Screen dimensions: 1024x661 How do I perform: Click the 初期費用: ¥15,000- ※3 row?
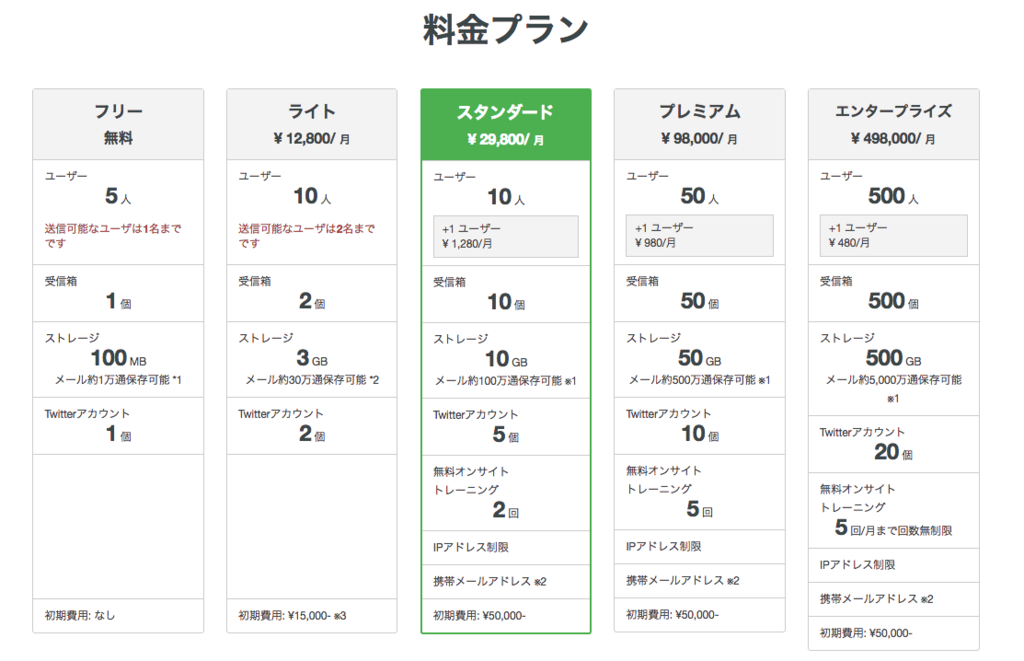(x=312, y=615)
